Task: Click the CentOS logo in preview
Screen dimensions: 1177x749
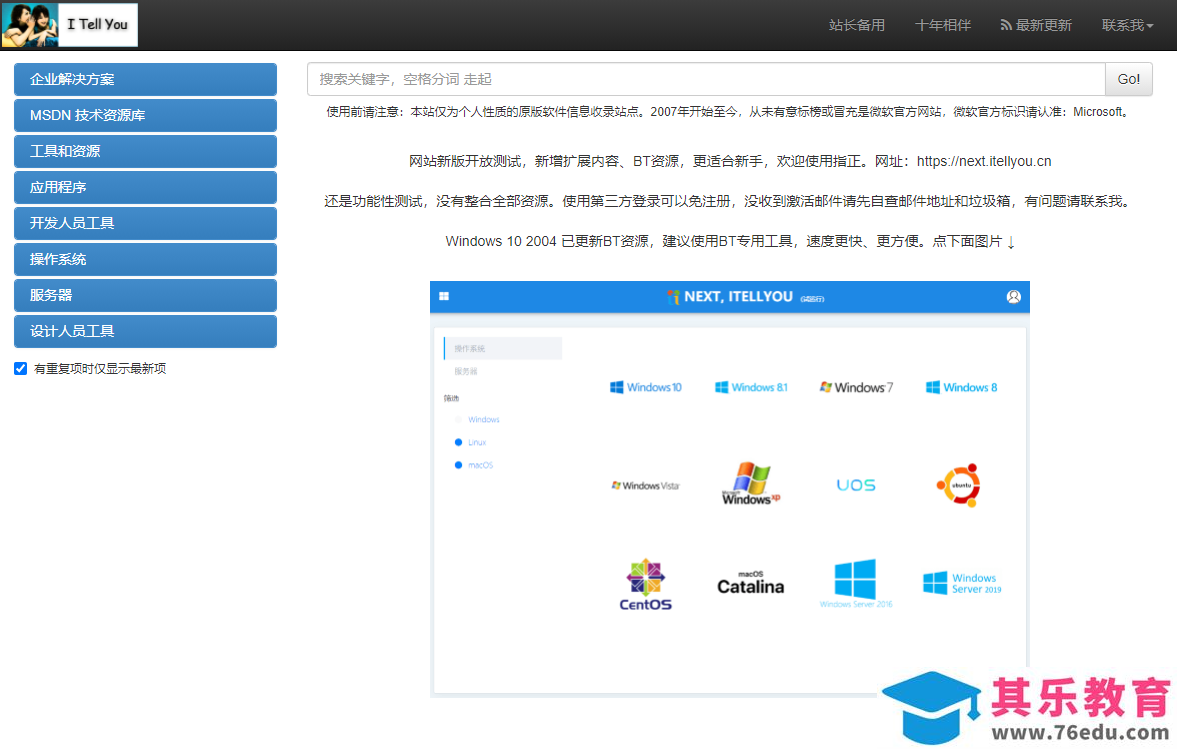Action: click(x=646, y=585)
